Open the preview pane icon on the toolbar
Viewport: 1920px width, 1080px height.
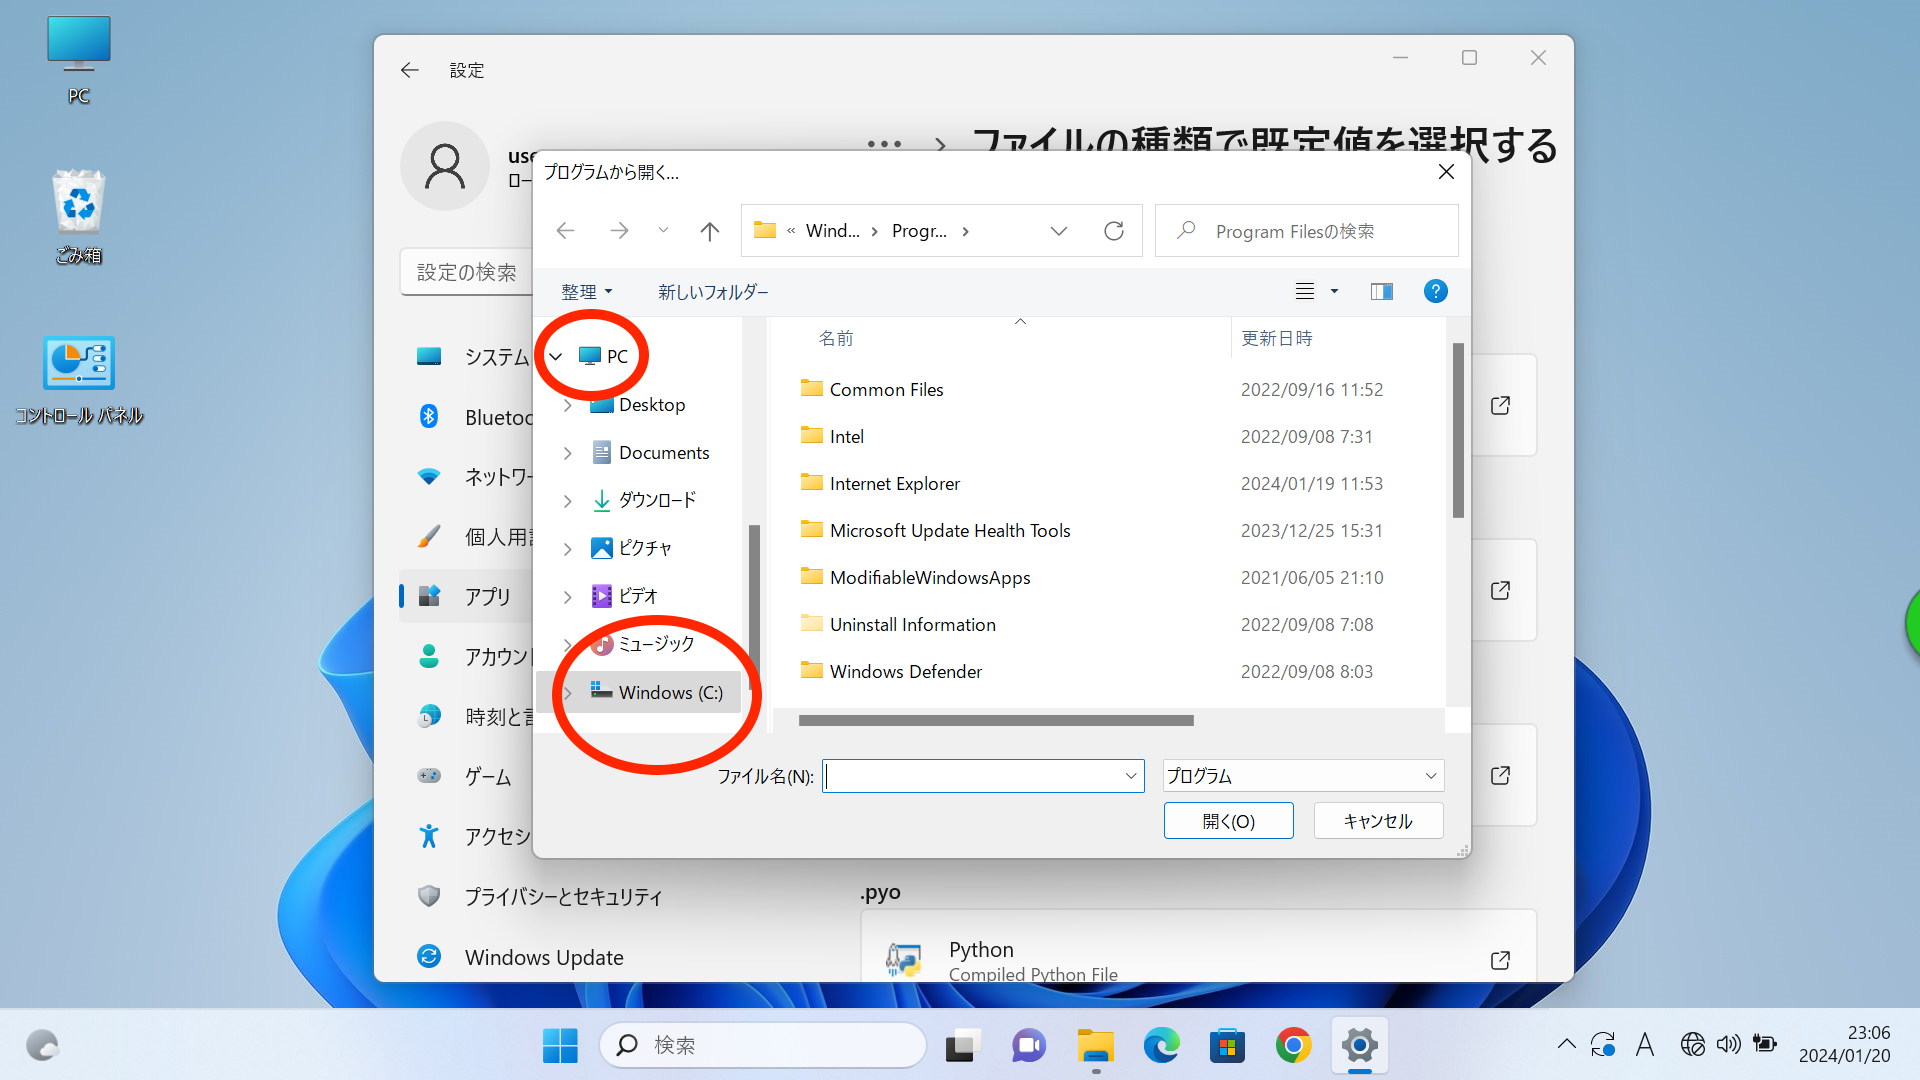1381,291
